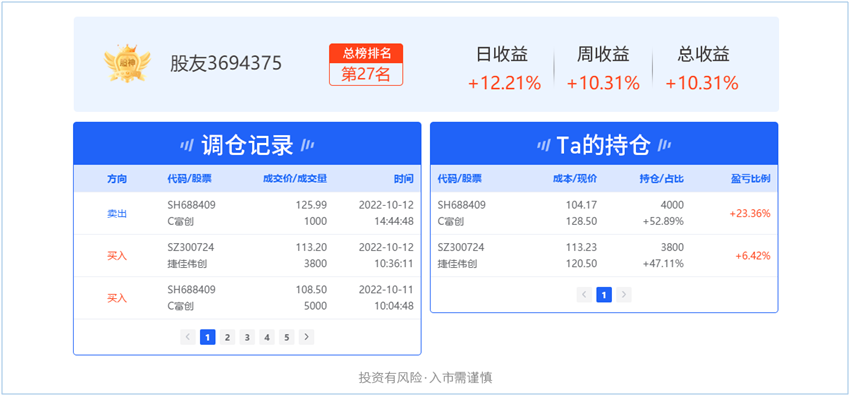Click the golden winged crown badge icon
This screenshot has height=396, width=850.
click(127, 64)
